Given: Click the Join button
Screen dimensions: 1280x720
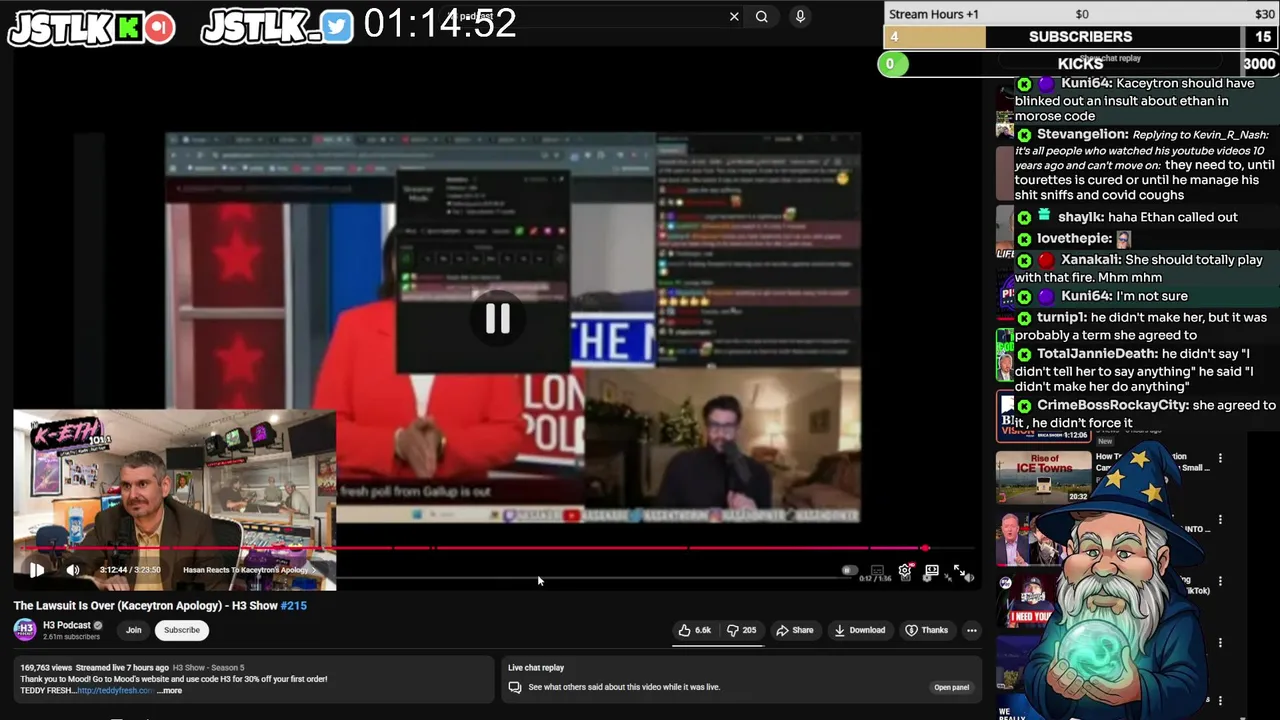Looking at the screenshot, I should tap(133, 630).
